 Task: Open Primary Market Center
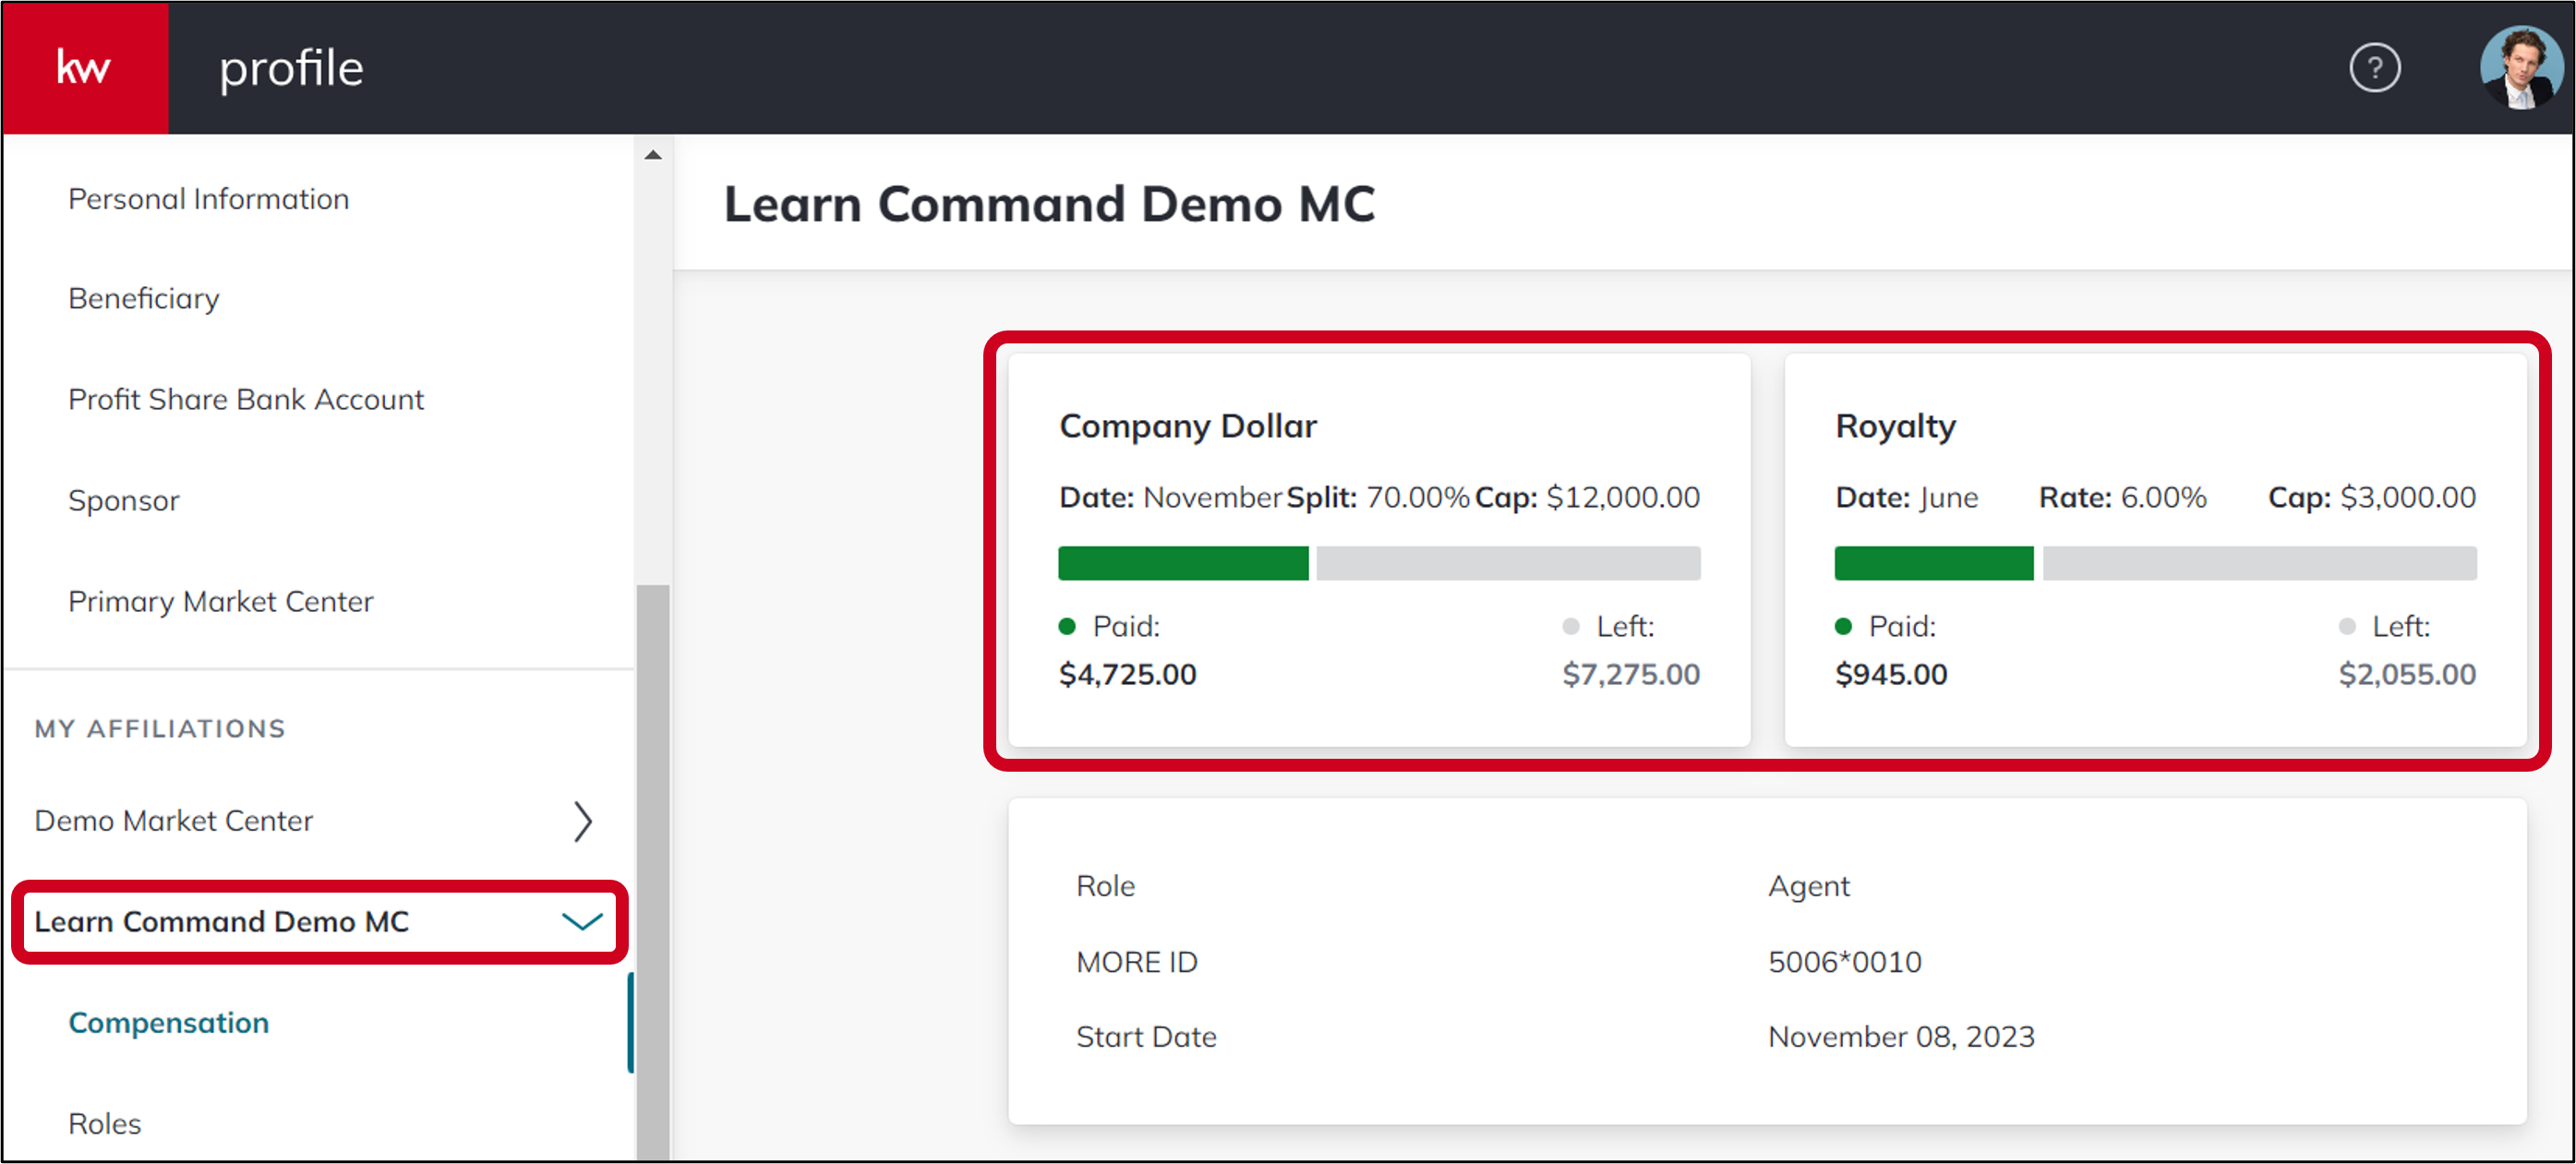tap(221, 601)
